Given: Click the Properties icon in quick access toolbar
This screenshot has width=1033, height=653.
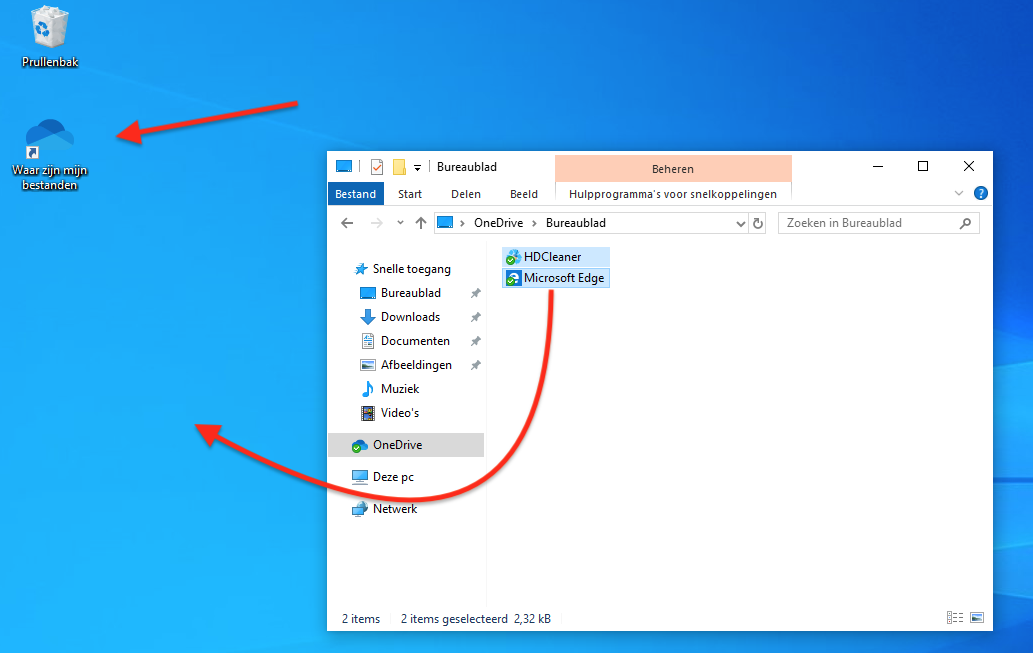Looking at the screenshot, I should click(x=377, y=167).
